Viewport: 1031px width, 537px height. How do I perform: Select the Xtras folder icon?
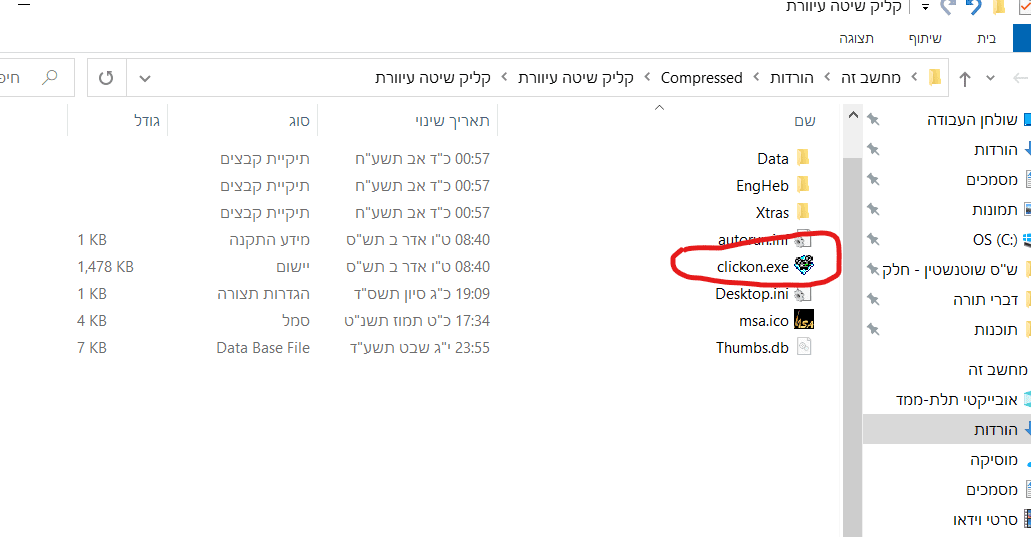click(x=803, y=212)
